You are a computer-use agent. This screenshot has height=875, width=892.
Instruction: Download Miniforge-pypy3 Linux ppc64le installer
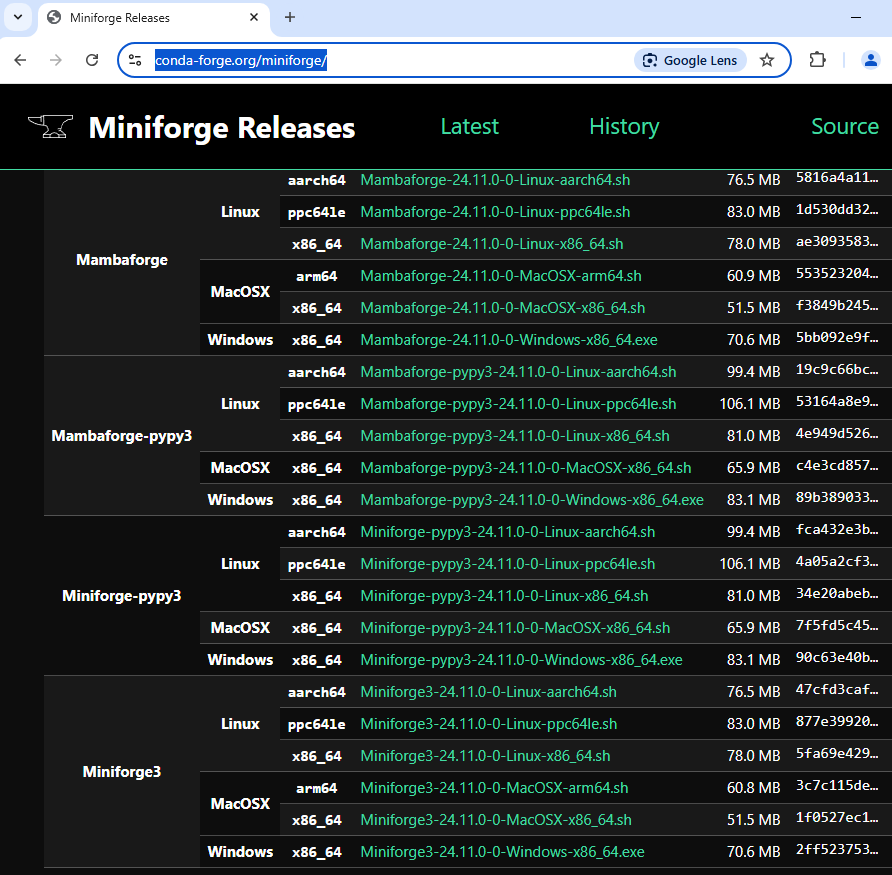[507, 564]
